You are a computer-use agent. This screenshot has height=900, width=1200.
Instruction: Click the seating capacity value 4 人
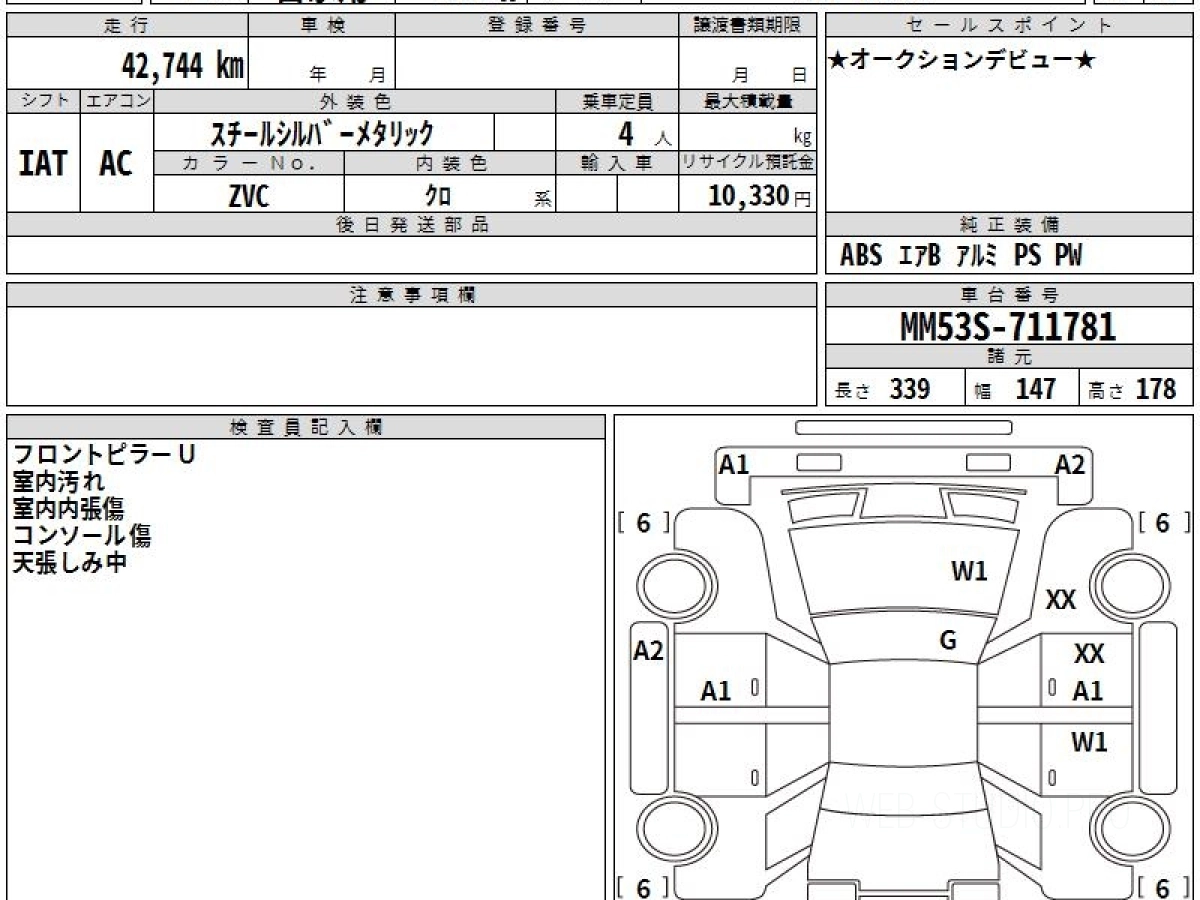644,133
